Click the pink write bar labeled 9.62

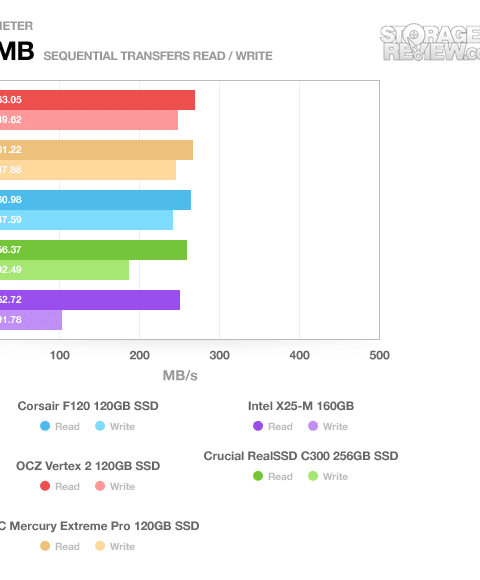tap(89, 120)
